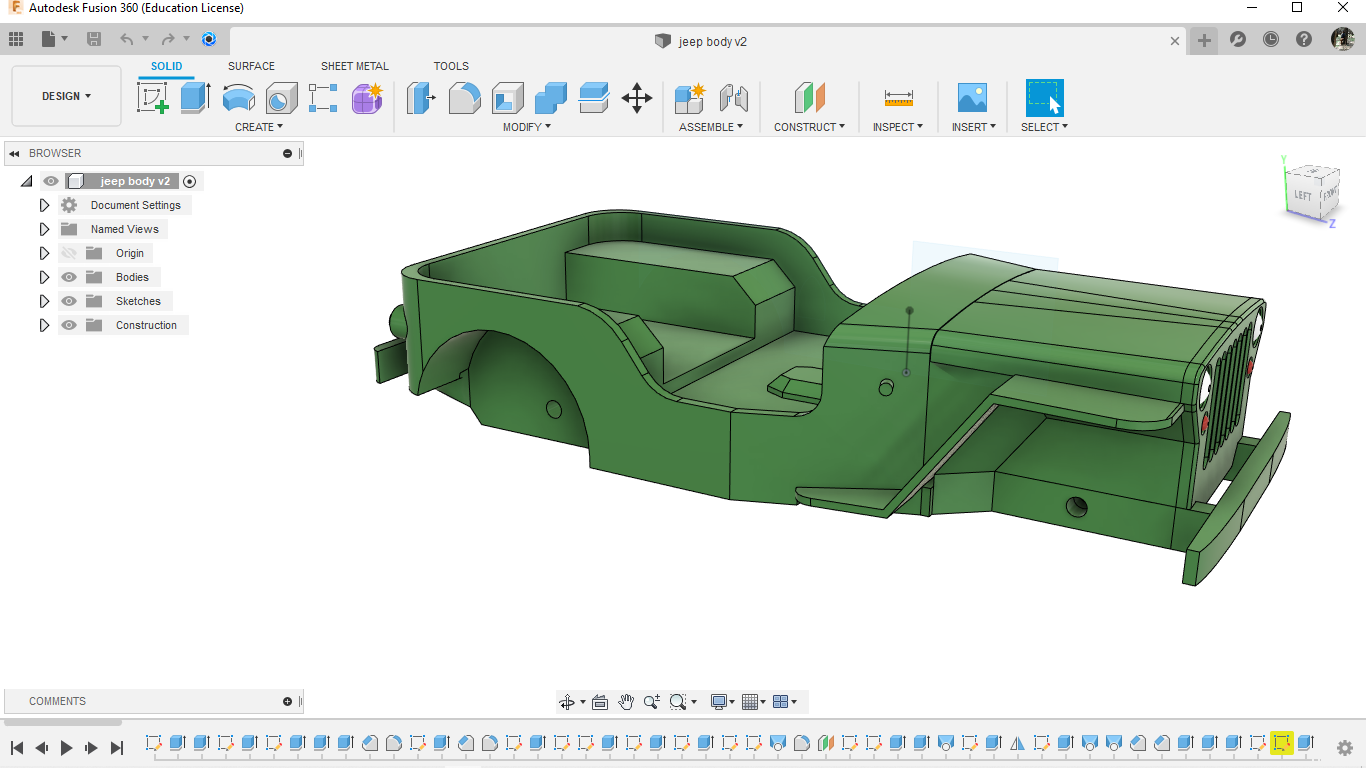Switch to the TOOLS tab
Image resolution: width=1366 pixels, height=768 pixels.
pos(451,66)
